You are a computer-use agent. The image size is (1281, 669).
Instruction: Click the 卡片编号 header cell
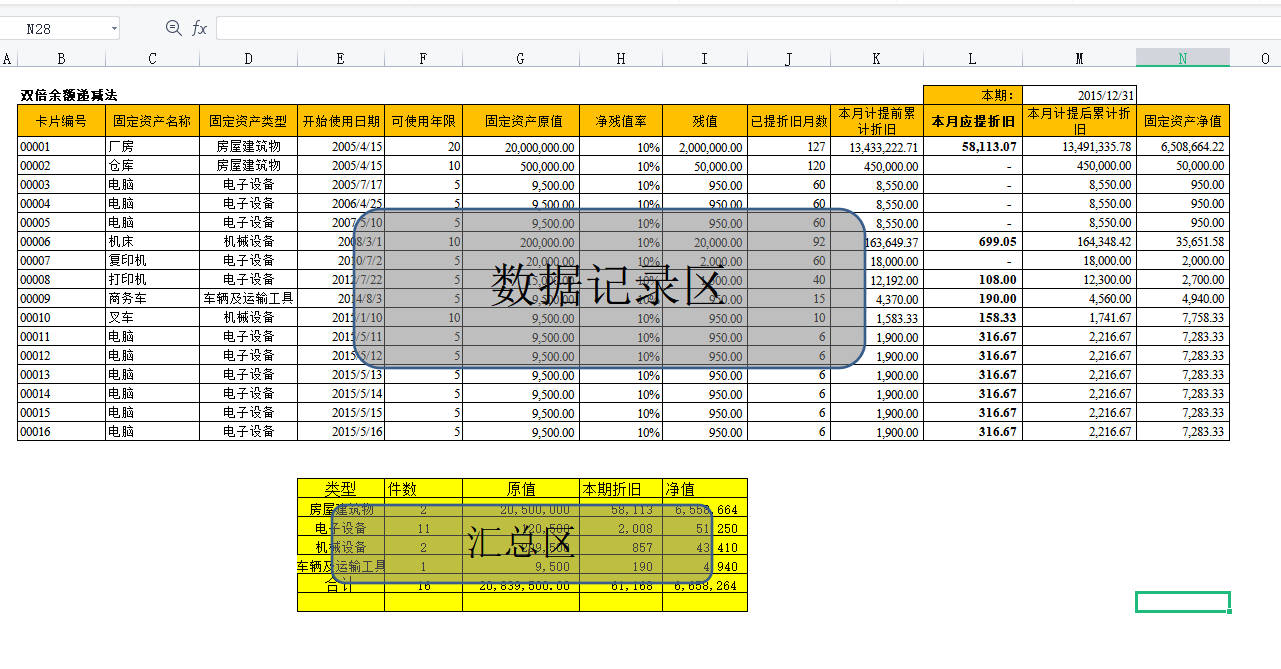[61, 121]
